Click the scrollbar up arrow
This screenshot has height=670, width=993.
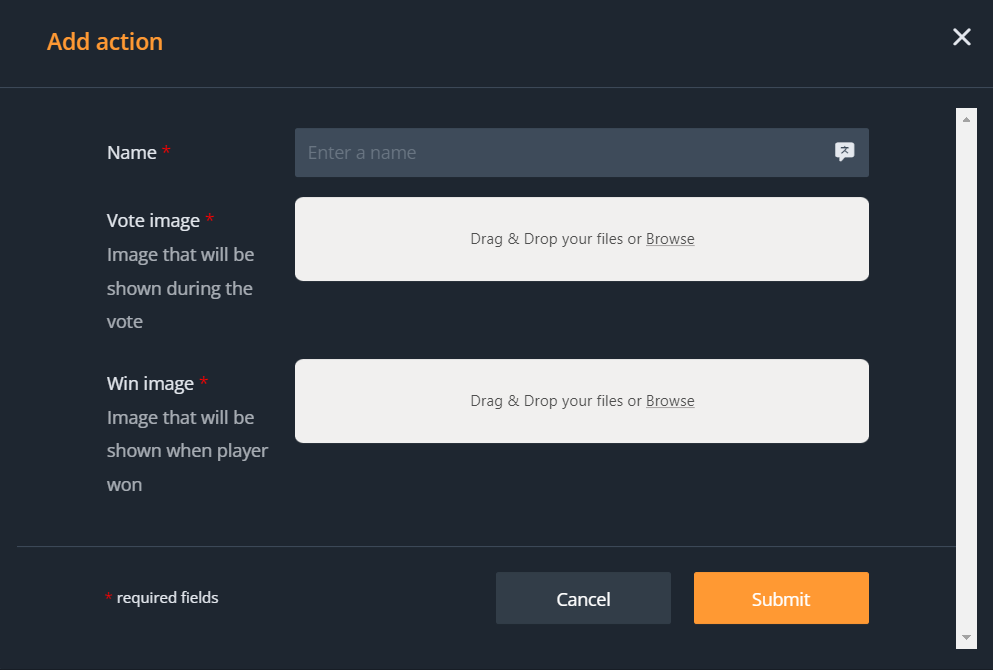966,120
